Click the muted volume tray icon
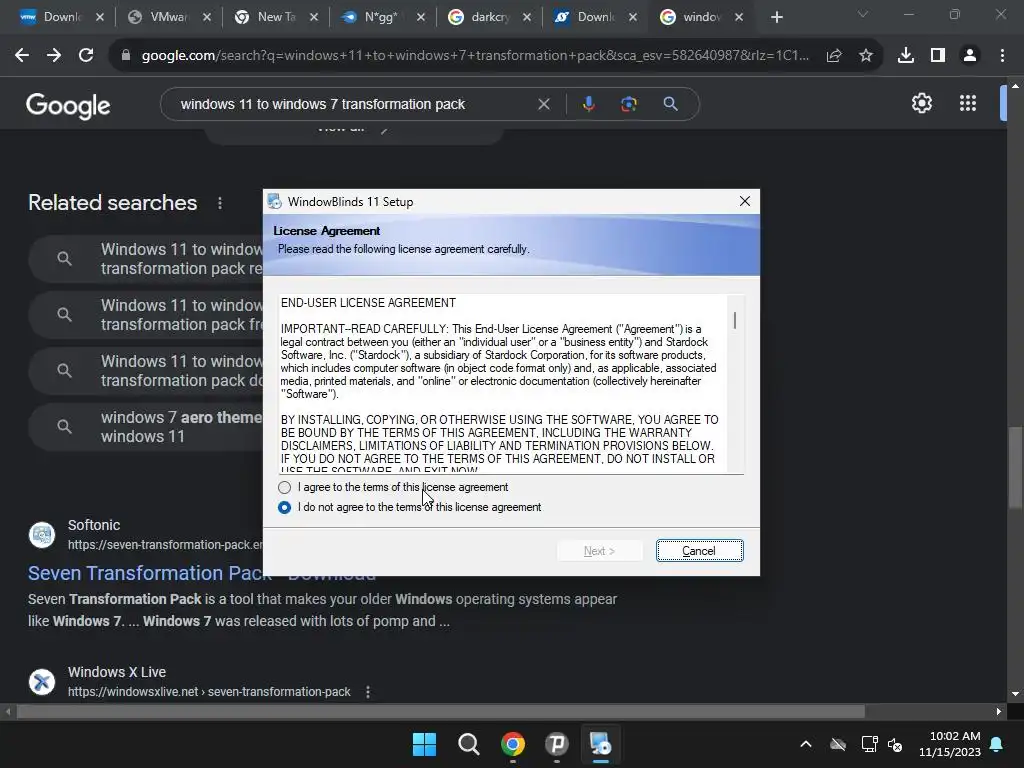1024x768 pixels. click(895, 744)
